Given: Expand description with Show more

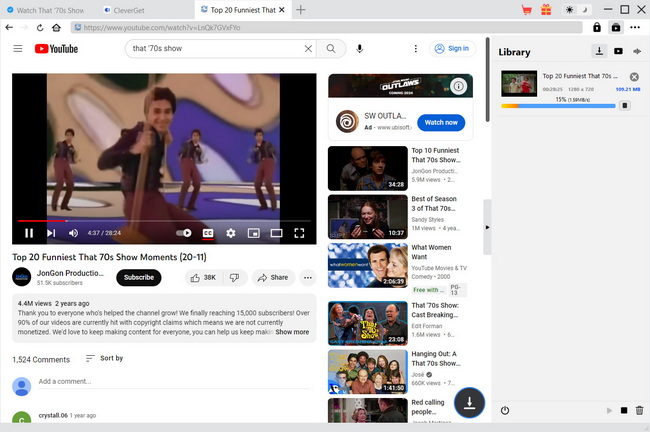Looking at the screenshot, I should click(x=292, y=332).
